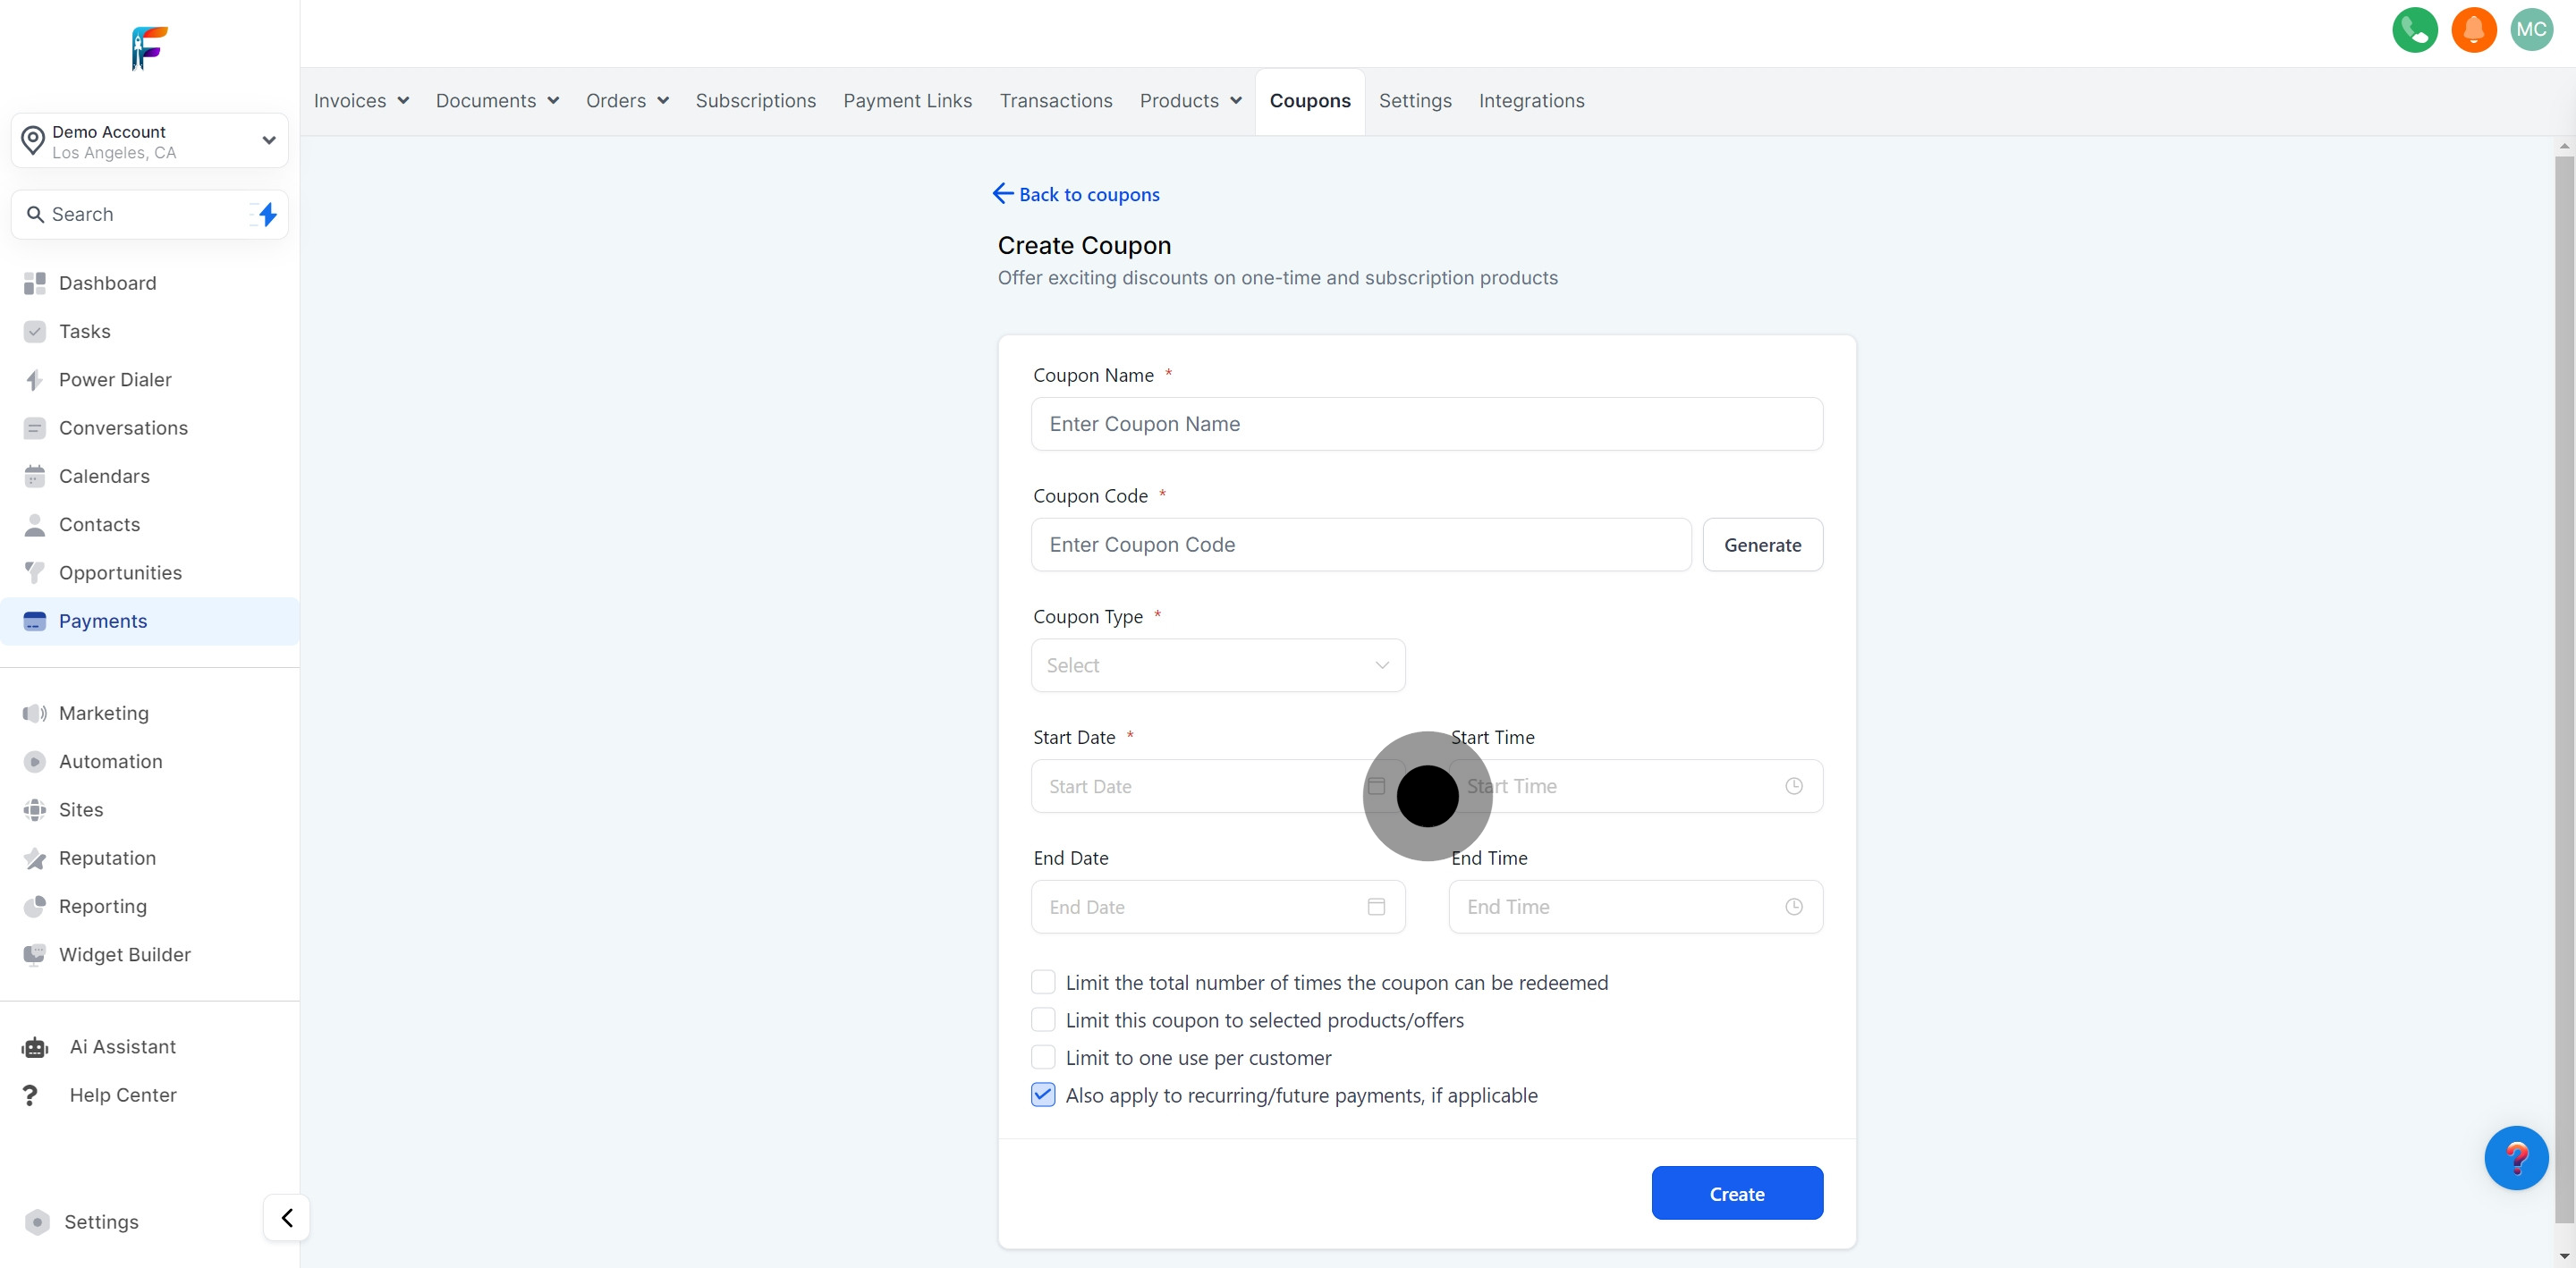Open the Subscriptions tab

tap(755, 101)
